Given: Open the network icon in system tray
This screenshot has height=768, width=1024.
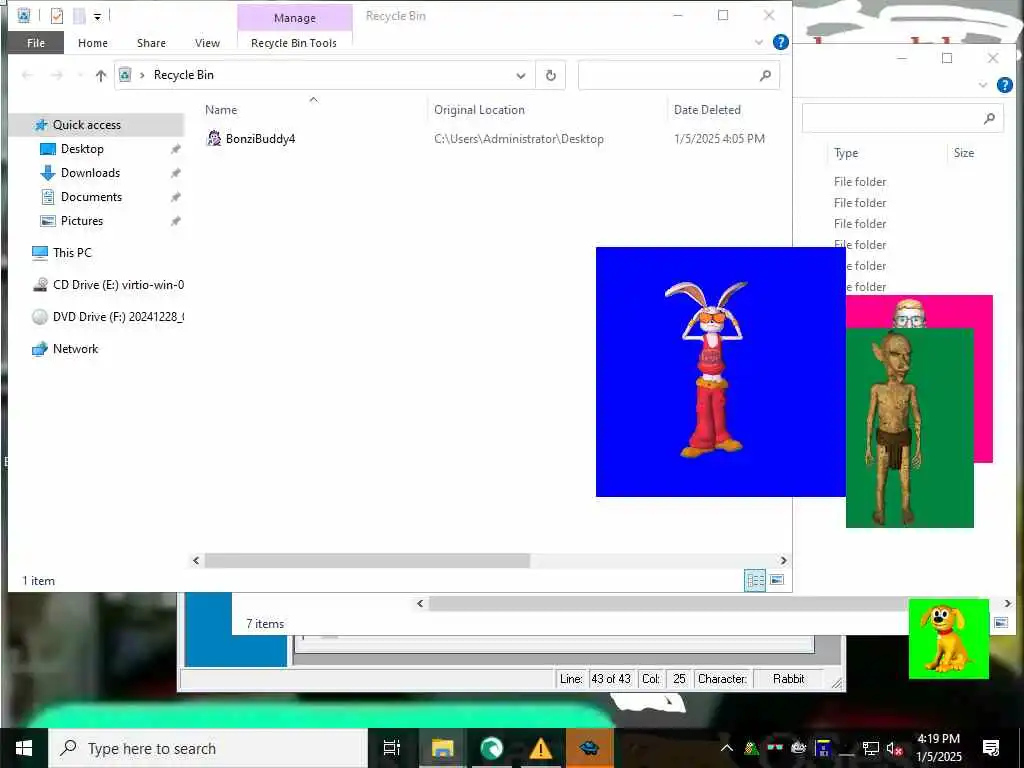Looking at the screenshot, I should point(870,749).
